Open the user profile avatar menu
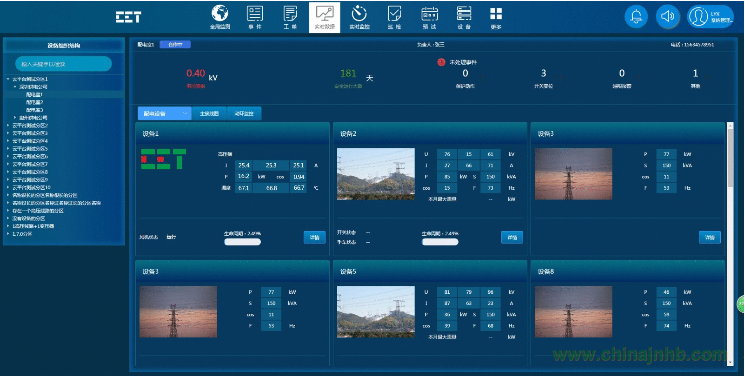This screenshot has height=376, width=745. coord(710,17)
